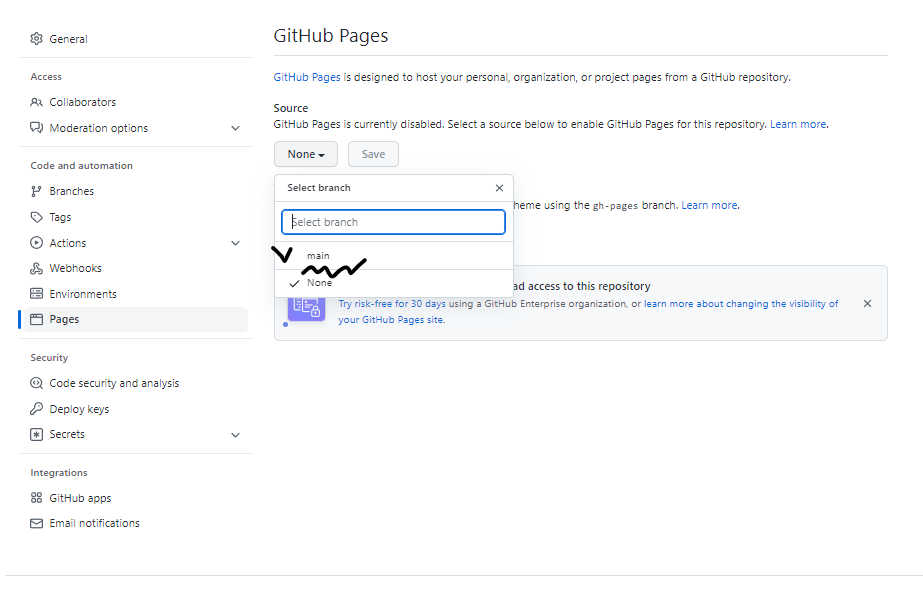Click the Collaborators people icon
The image size is (923, 589).
pyautogui.click(x=36, y=102)
